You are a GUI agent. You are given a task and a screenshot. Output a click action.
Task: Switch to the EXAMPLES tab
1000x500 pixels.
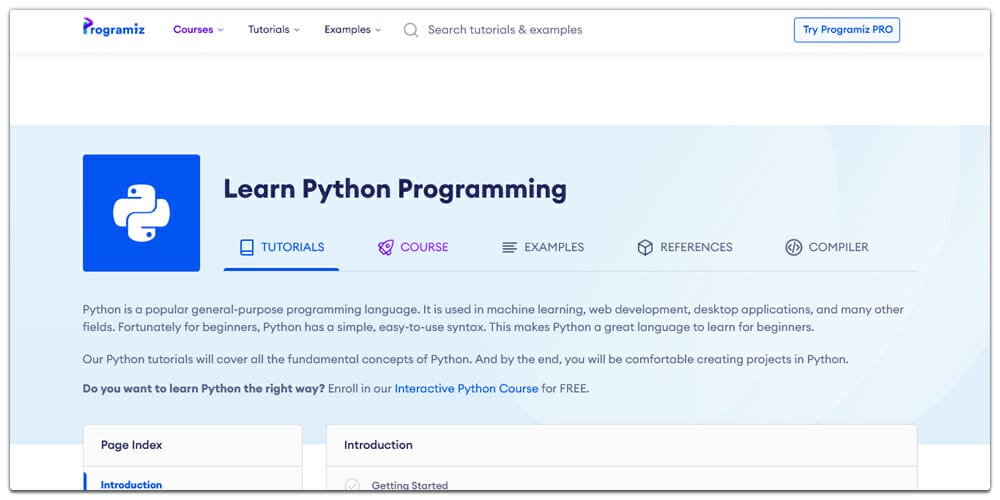click(553, 247)
